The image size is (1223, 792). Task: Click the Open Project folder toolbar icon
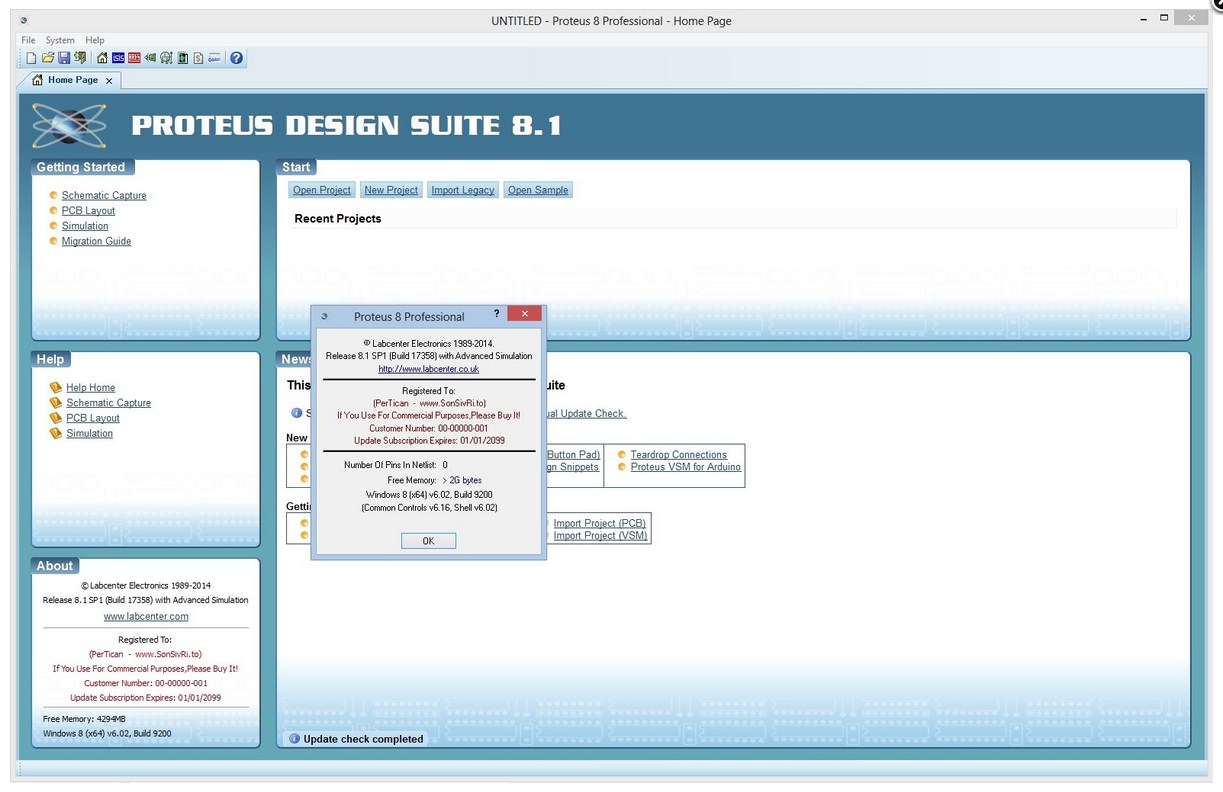(48, 58)
